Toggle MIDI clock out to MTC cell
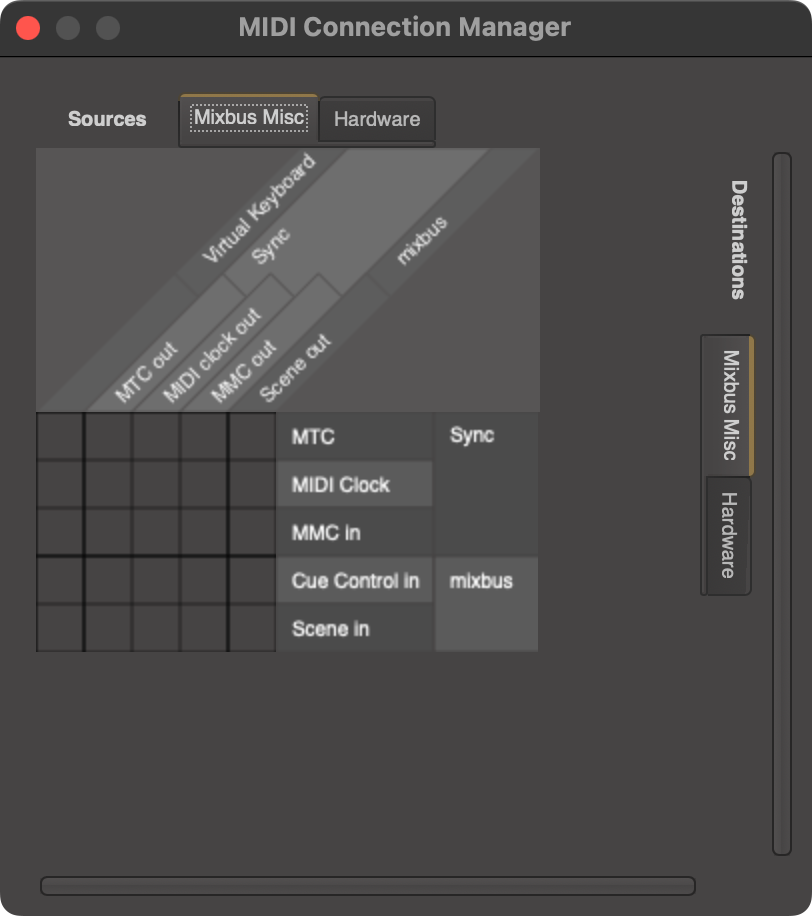The image size is (812, 916). coord(156,437)
